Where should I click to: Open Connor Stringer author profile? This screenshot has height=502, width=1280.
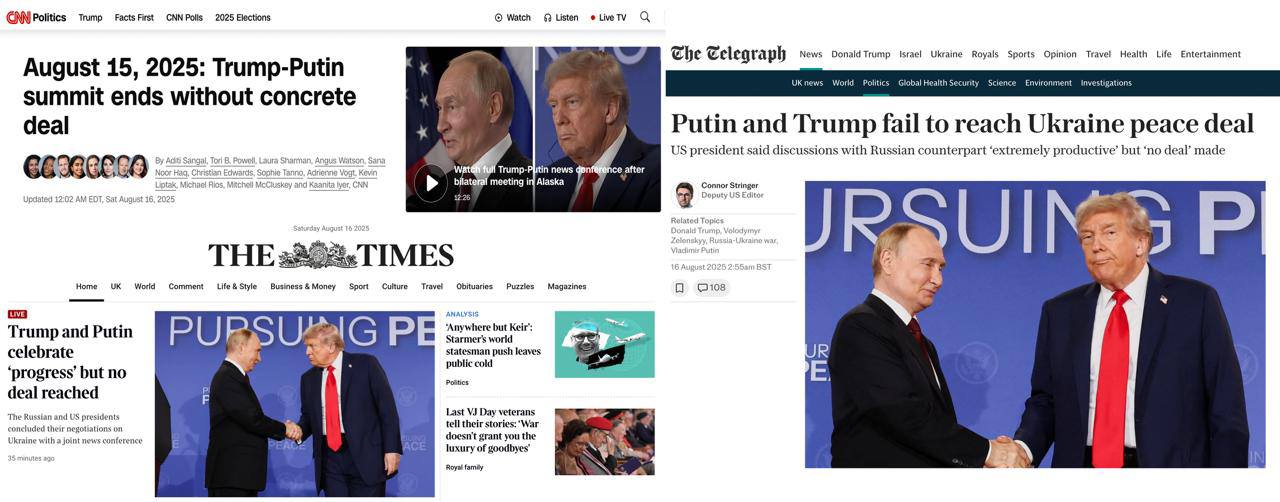click(x=729, y=185)
